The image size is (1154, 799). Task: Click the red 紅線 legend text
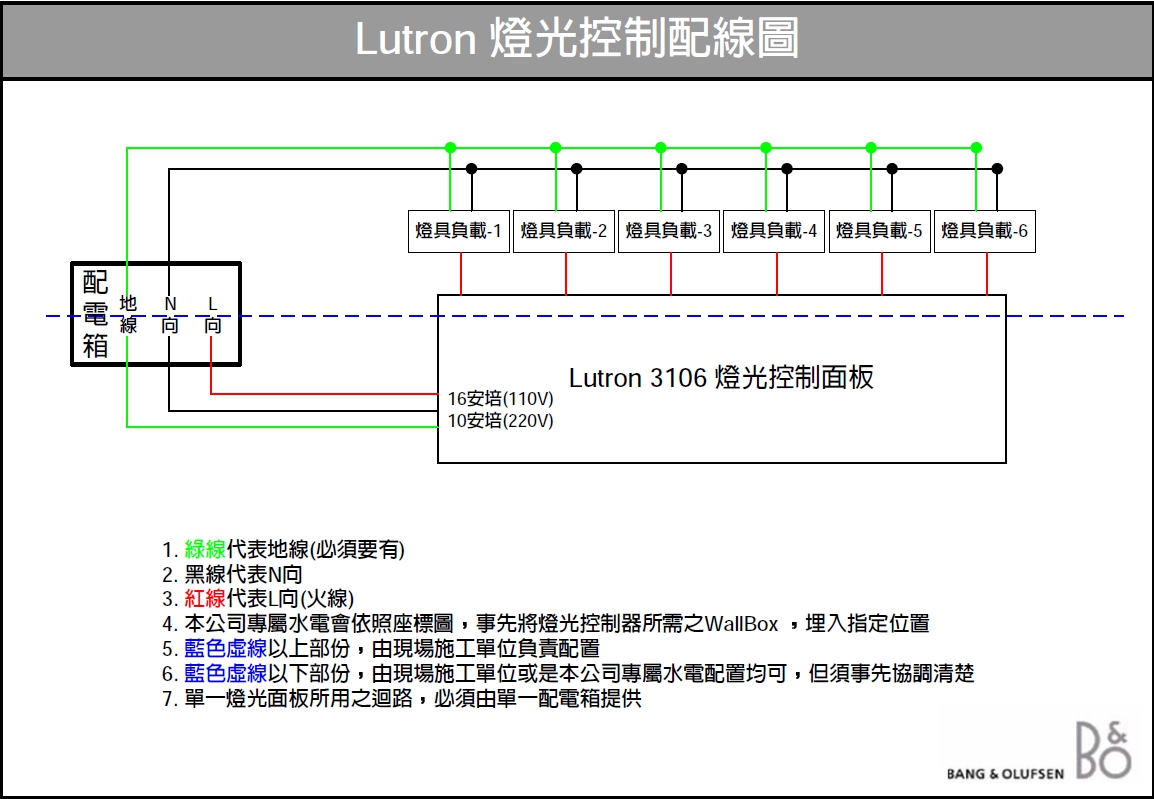205,599
